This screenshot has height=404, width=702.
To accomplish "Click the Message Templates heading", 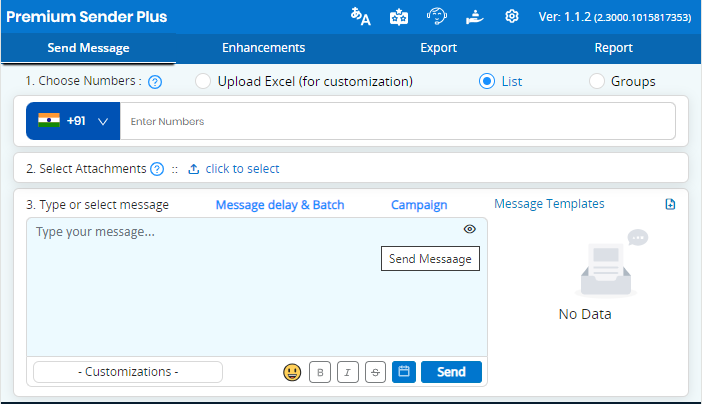I will coord(549,204).
